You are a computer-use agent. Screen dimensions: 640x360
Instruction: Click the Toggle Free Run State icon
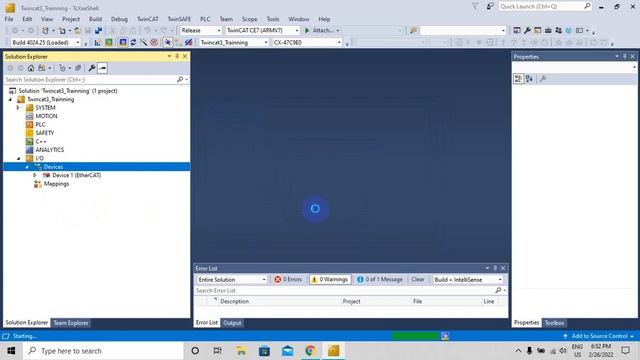click(x=154, y=42)
